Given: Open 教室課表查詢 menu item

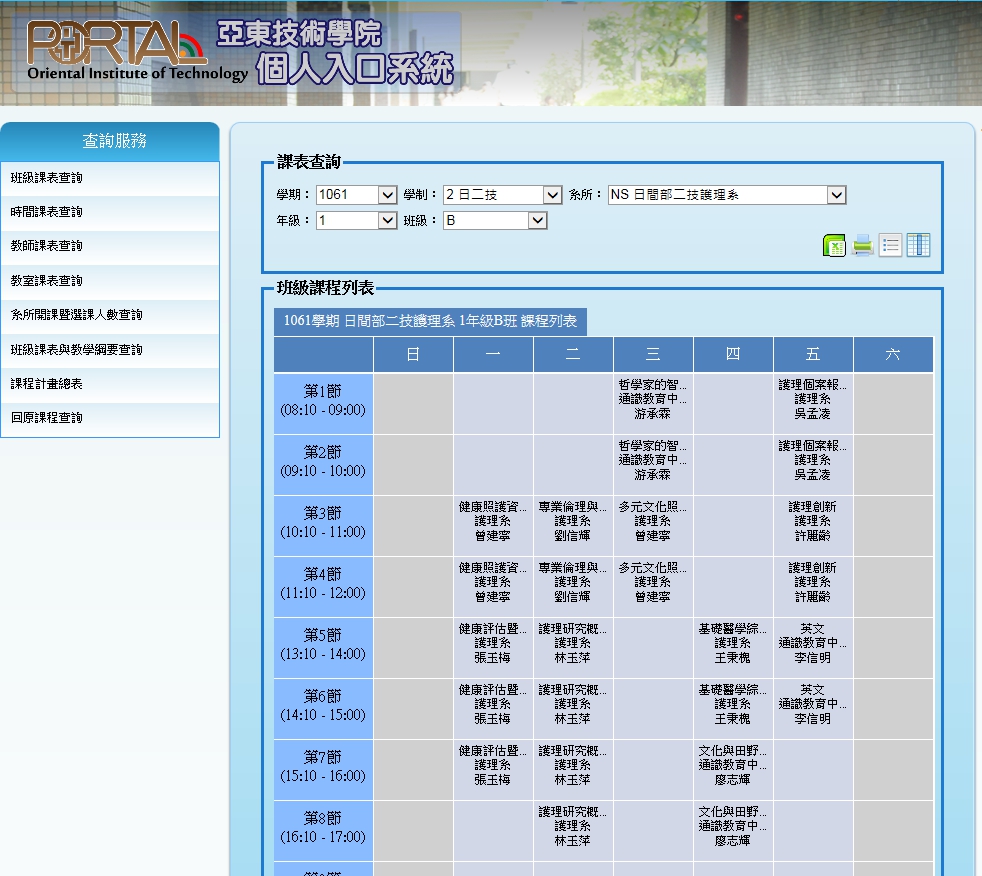Looking at the screenshot, I should (x=110, y=281).
